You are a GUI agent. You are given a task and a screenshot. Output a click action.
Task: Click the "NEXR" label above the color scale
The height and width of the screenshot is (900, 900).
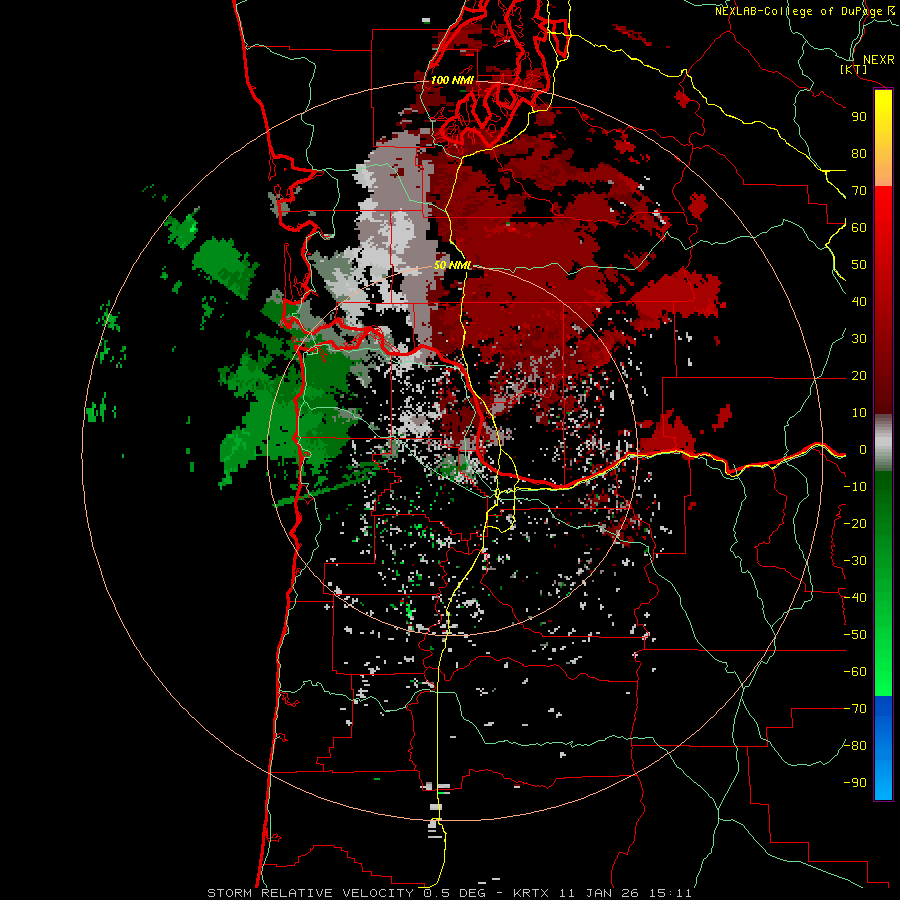(878, 60)
